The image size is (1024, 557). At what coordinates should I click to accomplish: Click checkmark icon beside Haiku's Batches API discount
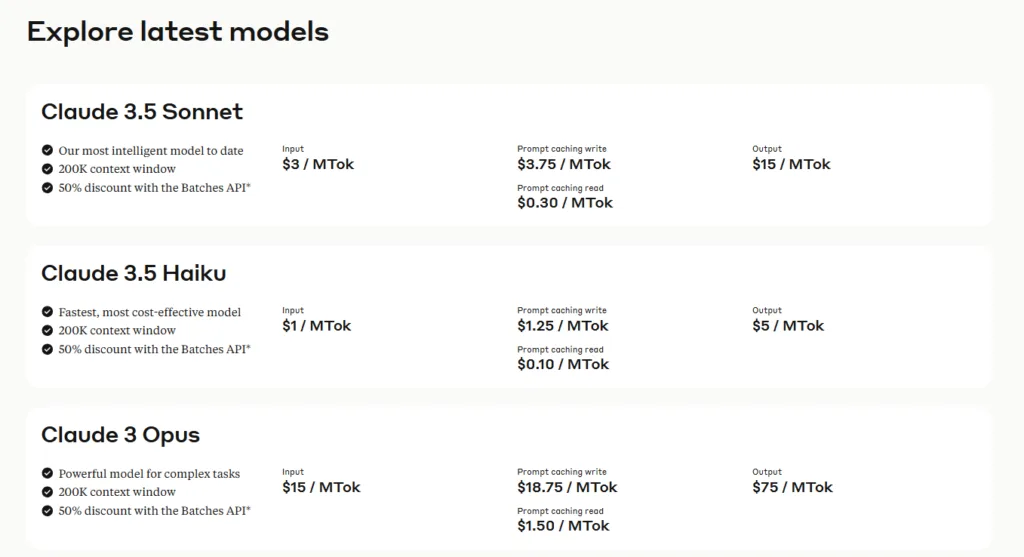click(47, 349)
